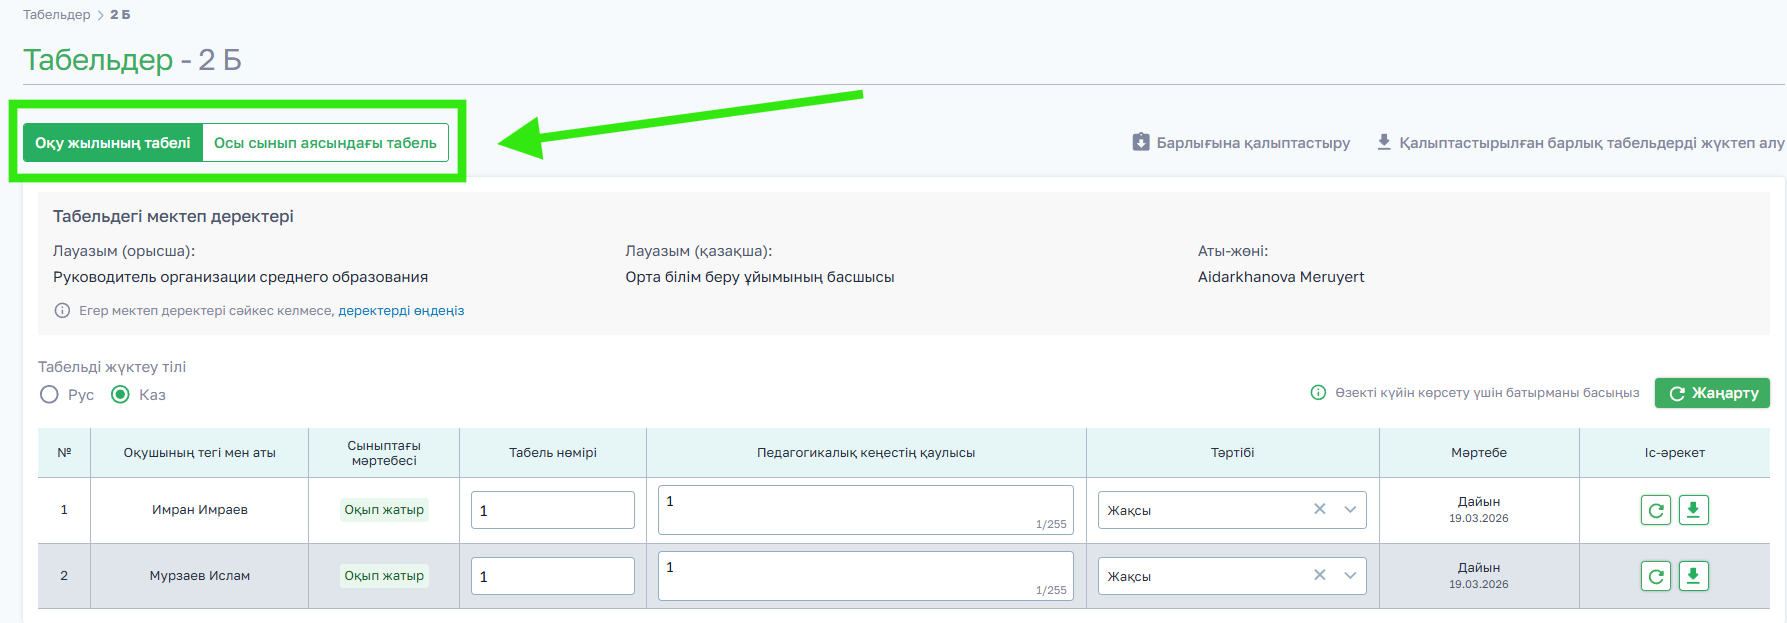Open деректерді өңдеңіз link
The width and height of the screenshot is (1787, 623).
coord(401,311)
